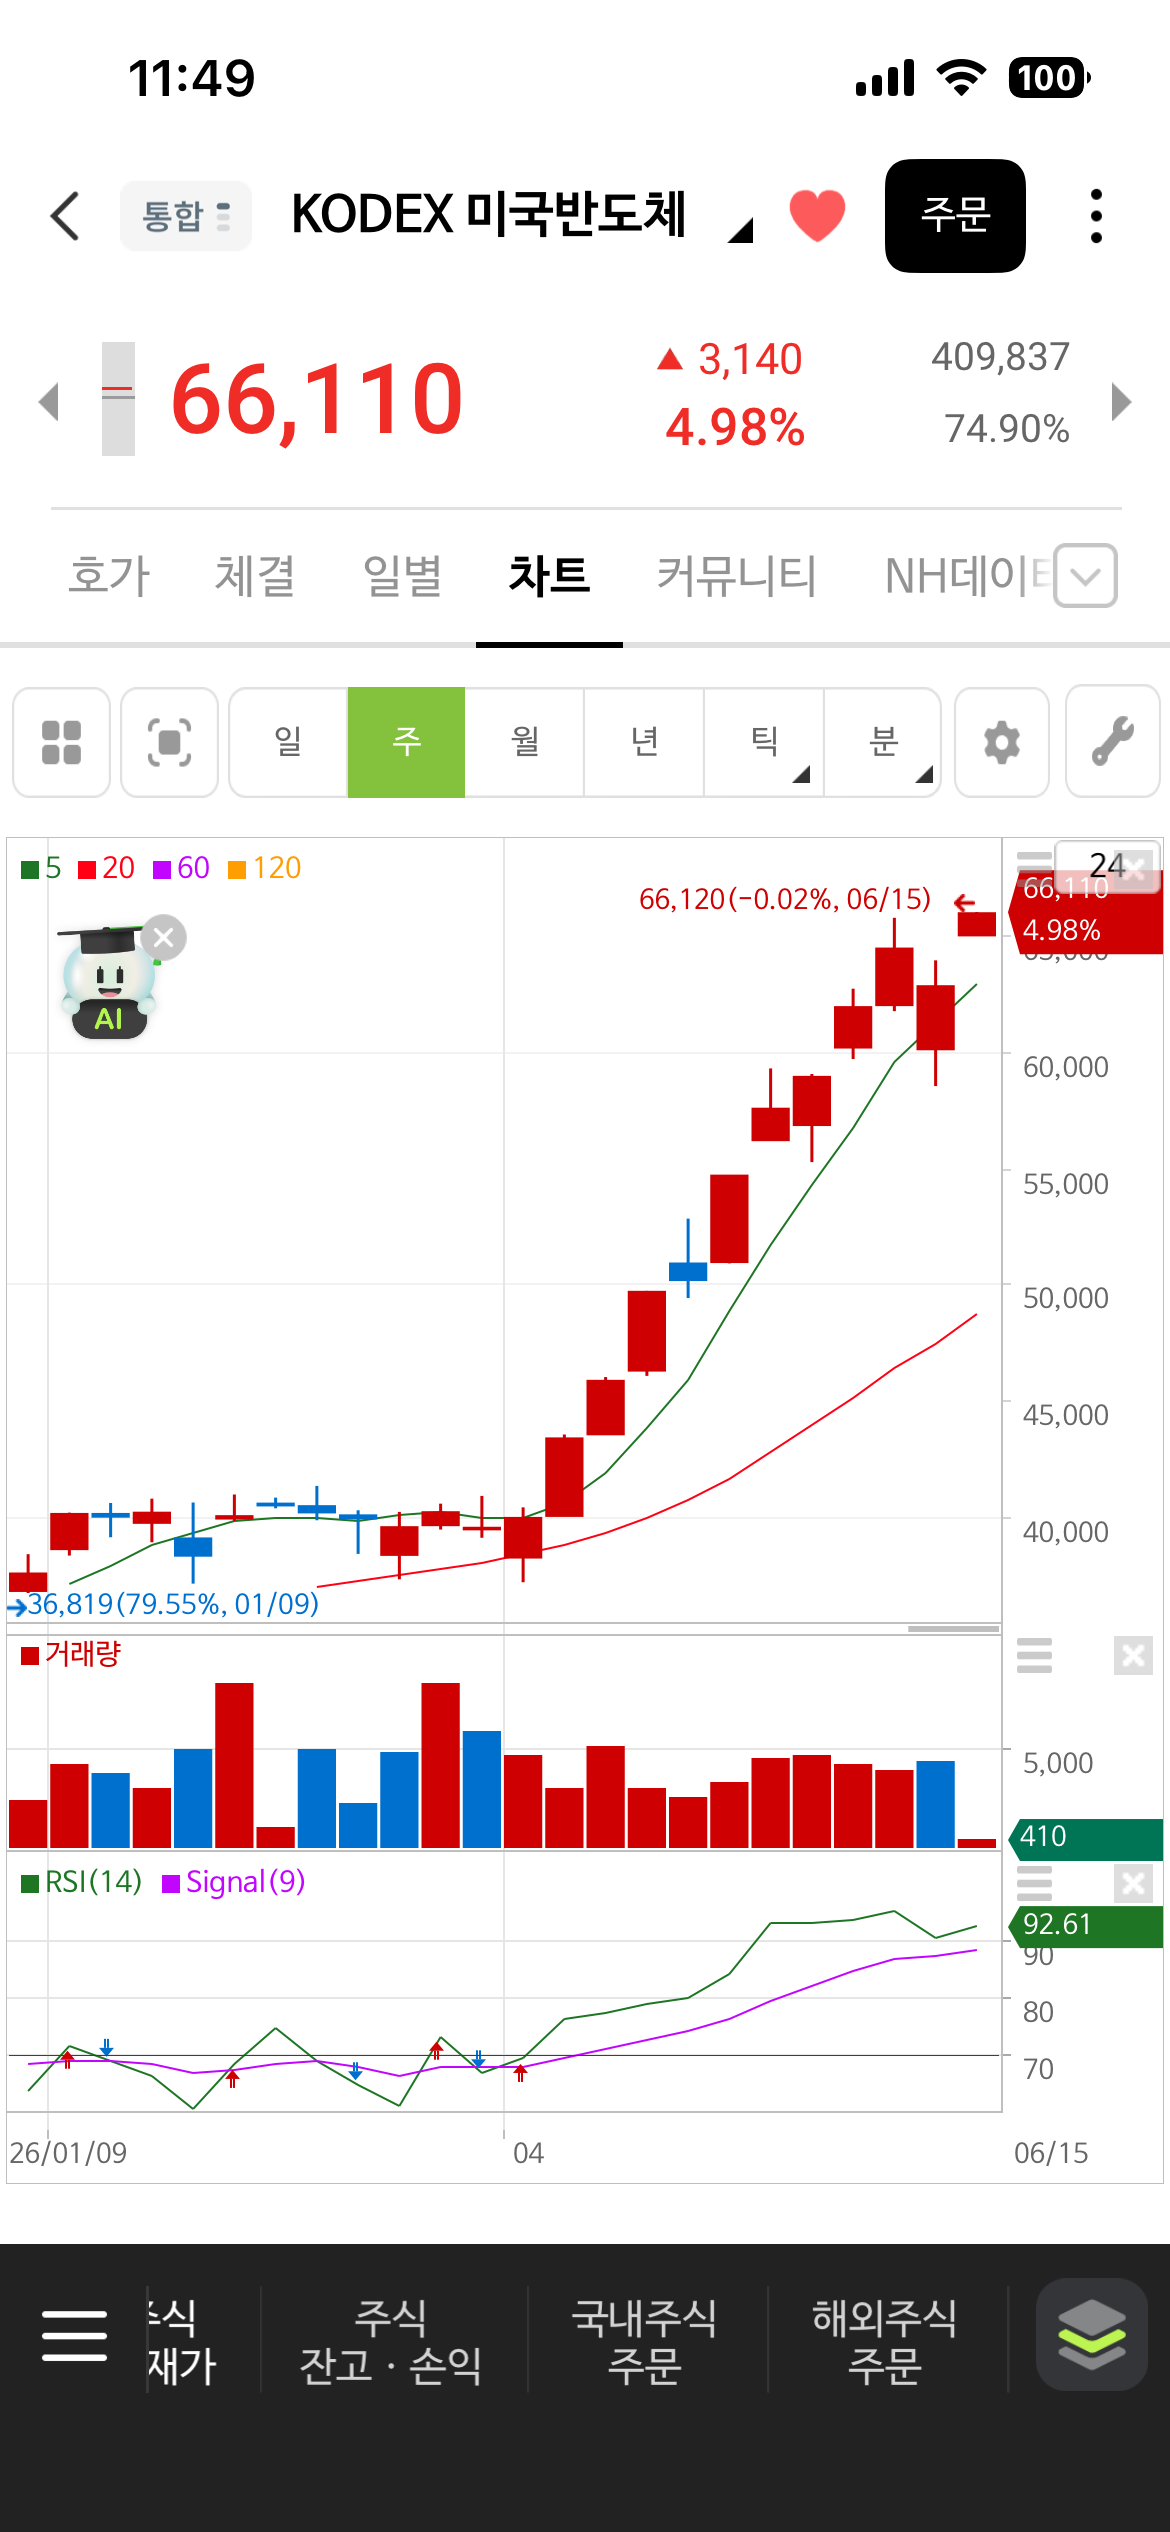Open the 분 minute period dropdown
The width and height of the screenshot is (1170, 2532).
tap(883, 742)
